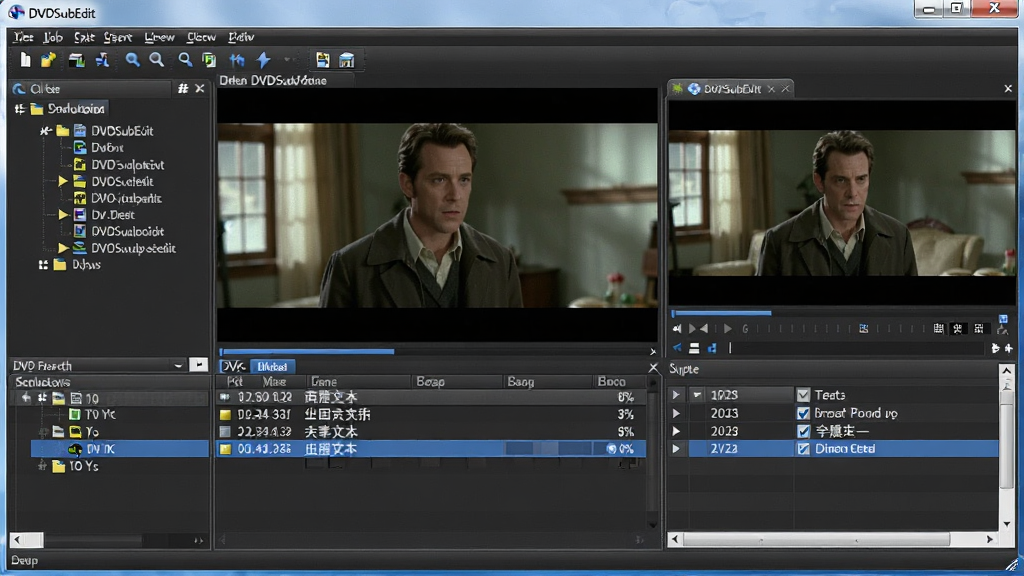This screenshot has height=576, width=1024.
Task: Click the new file toolbar icon
Action: 25,60
